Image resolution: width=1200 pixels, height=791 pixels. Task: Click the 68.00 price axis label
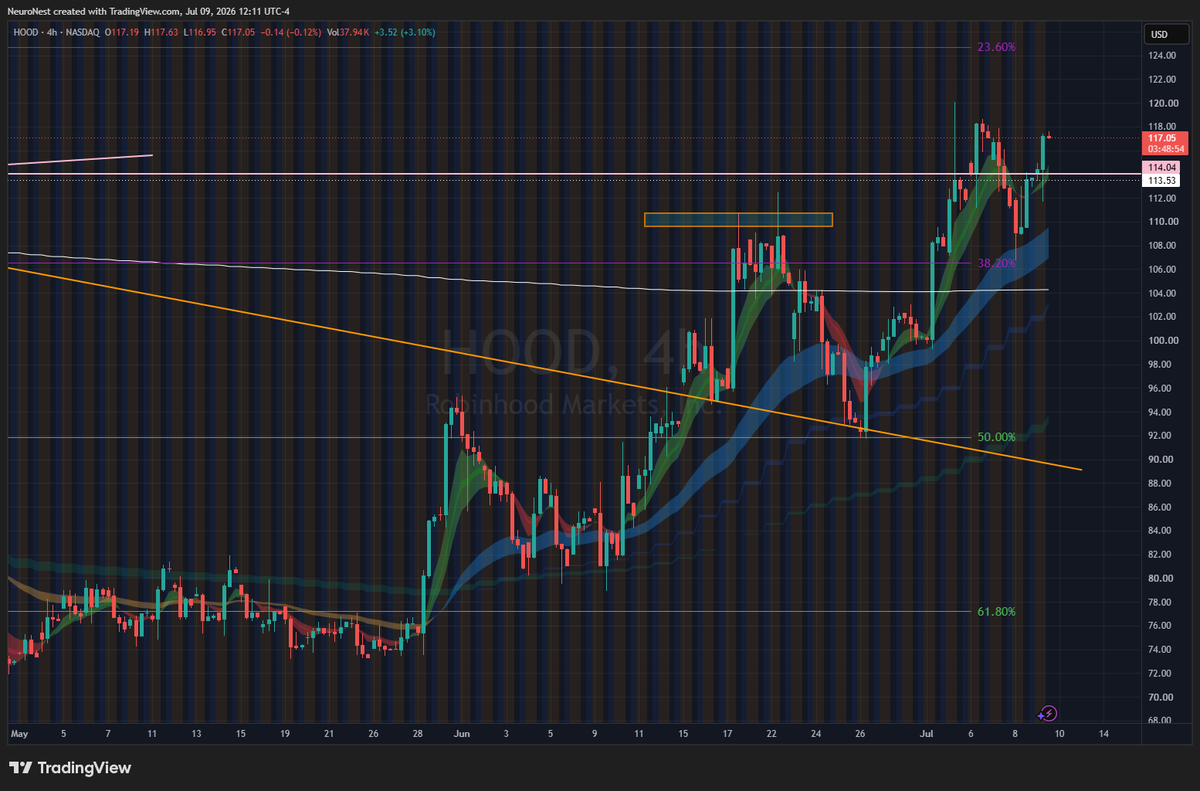pos(1161,721)
